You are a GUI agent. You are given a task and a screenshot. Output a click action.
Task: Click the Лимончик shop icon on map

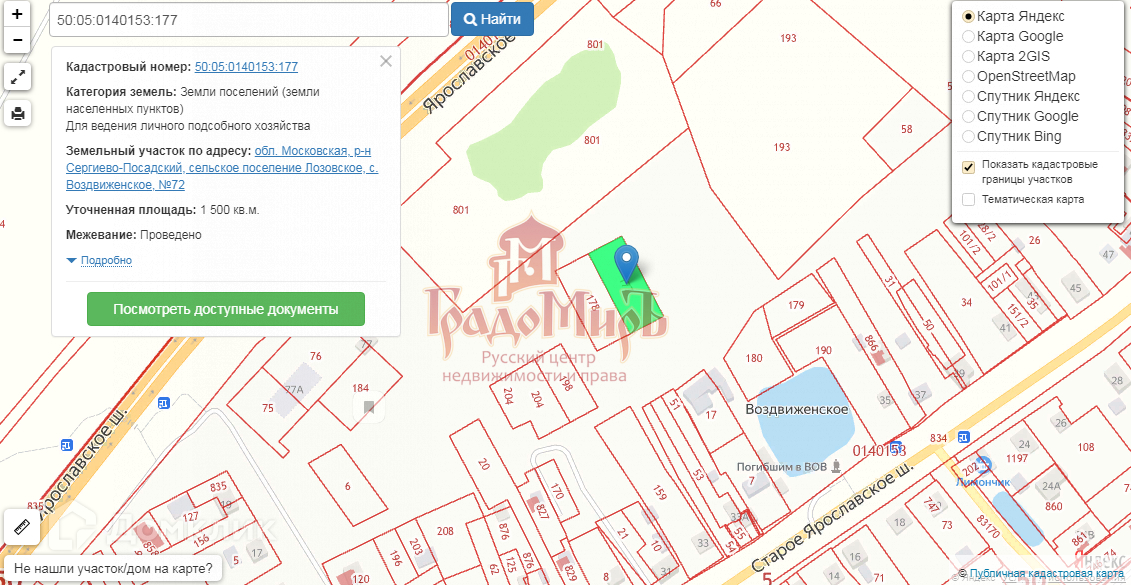983,464
